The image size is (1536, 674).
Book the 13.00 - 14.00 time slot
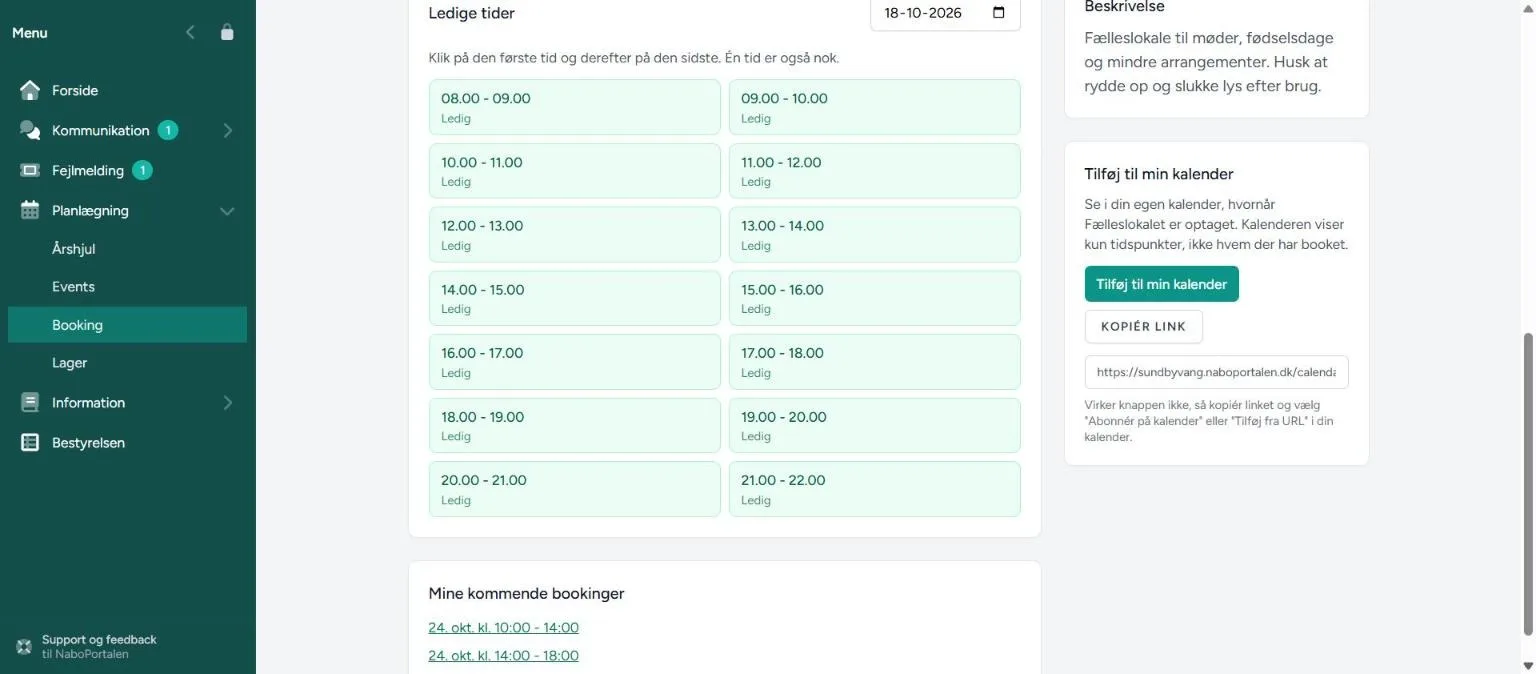[875, 234]
